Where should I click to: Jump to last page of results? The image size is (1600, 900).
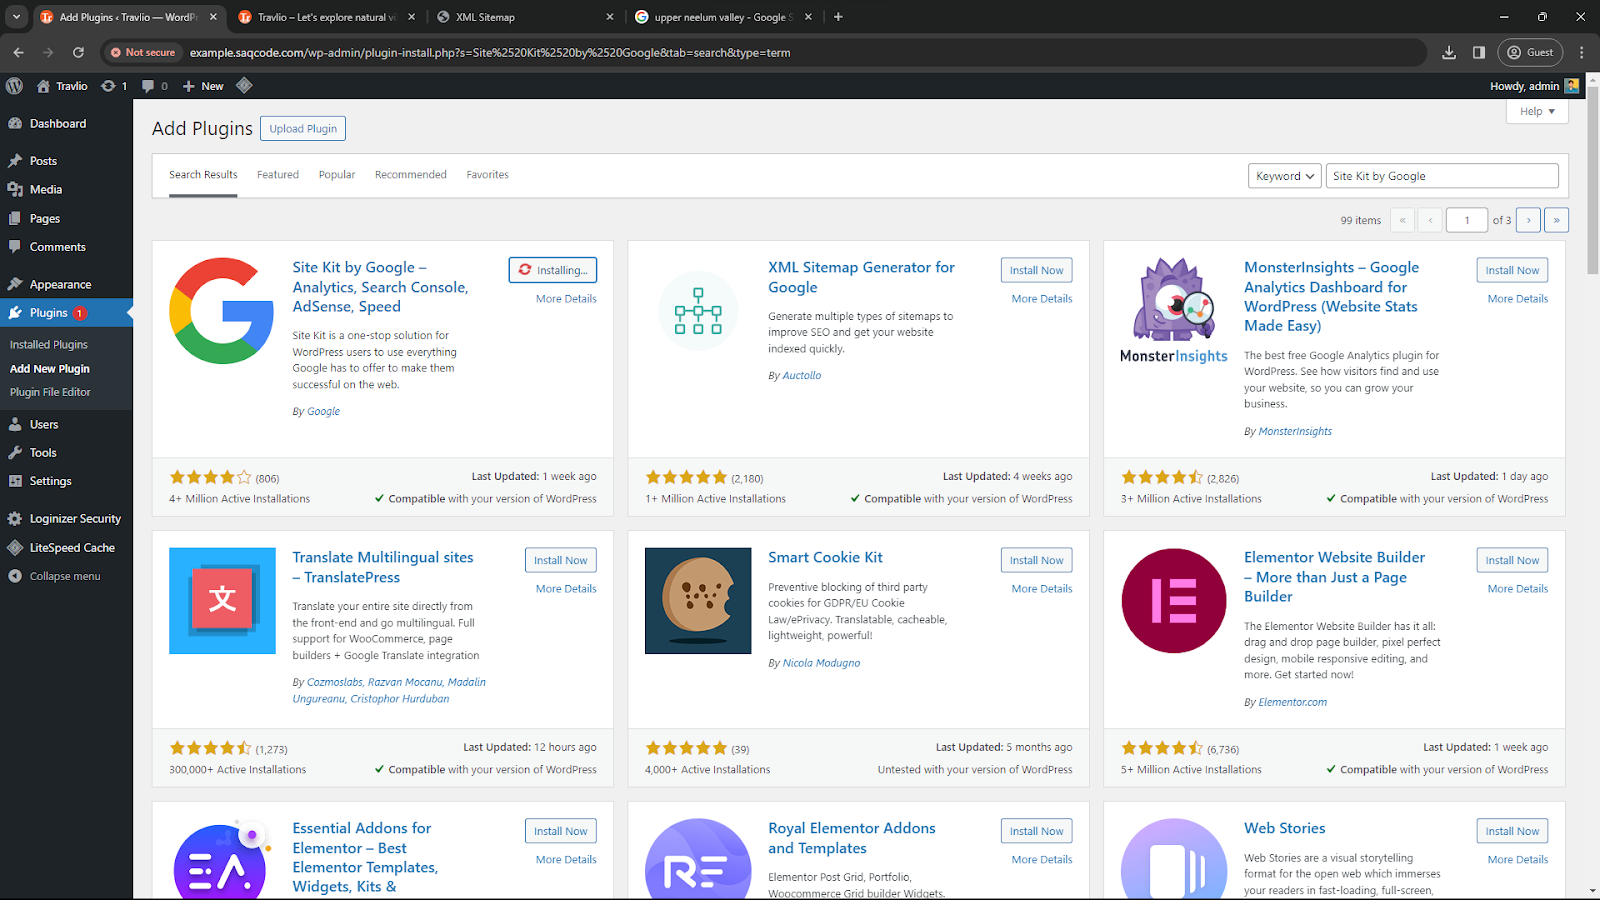pyautogui.click(x=1556, y=220)
